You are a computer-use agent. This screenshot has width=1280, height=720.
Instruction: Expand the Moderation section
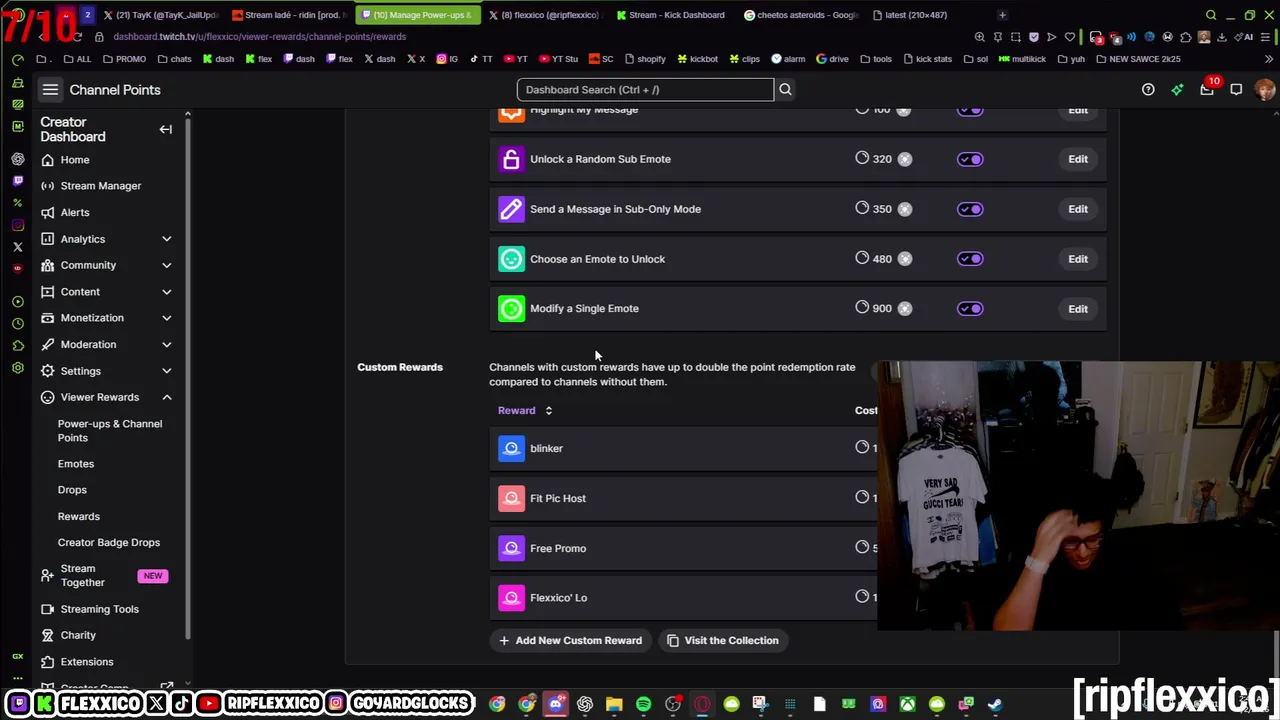click(x=167, y=344)
